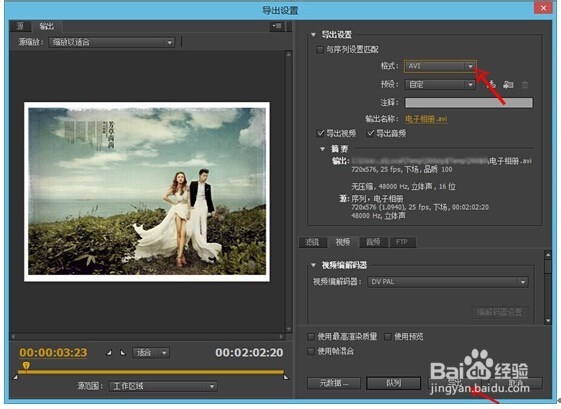Switch to the FTP tab
The width and height of the screenshot is (561, 409).
[x=402, y=242]
